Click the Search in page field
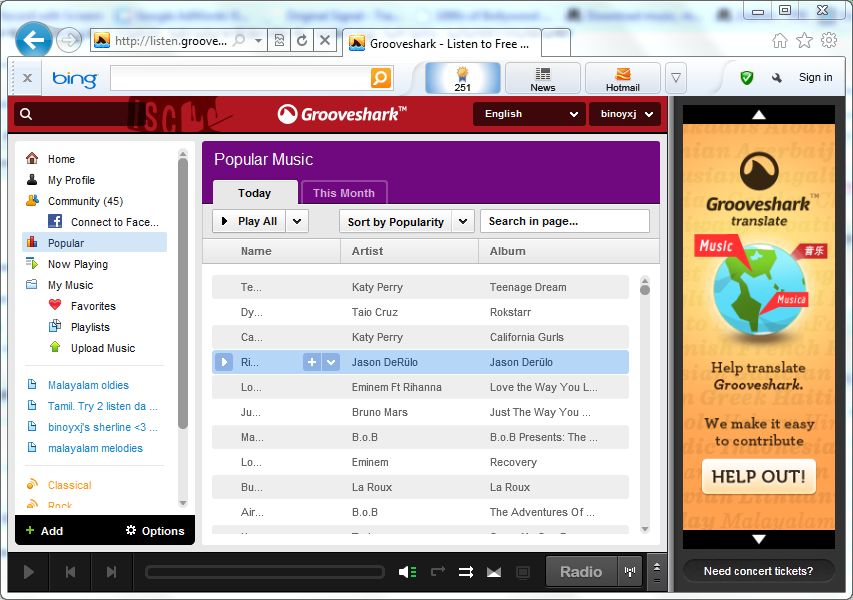This screenshot has height=600, width=853. [x=565, y=221]
